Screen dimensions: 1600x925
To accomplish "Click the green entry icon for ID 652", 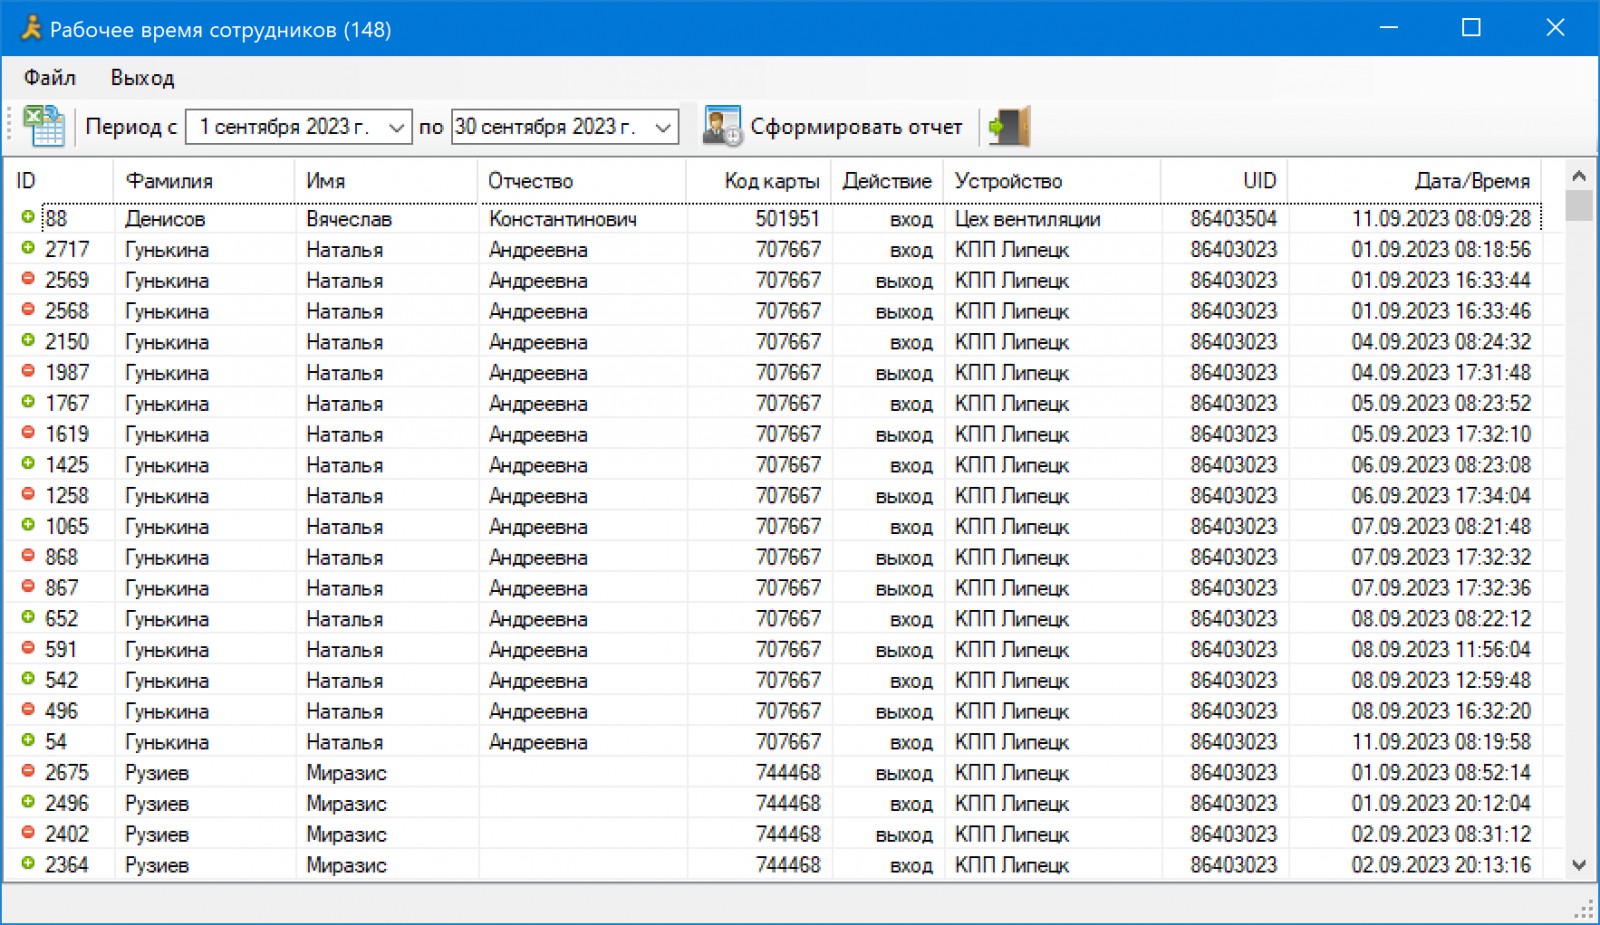I will pyautogui.click(x=28, y=618).
